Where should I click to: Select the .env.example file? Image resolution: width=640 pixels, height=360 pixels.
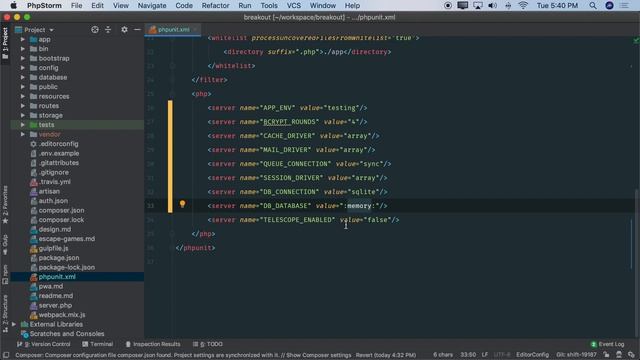[x=59, y=153]
